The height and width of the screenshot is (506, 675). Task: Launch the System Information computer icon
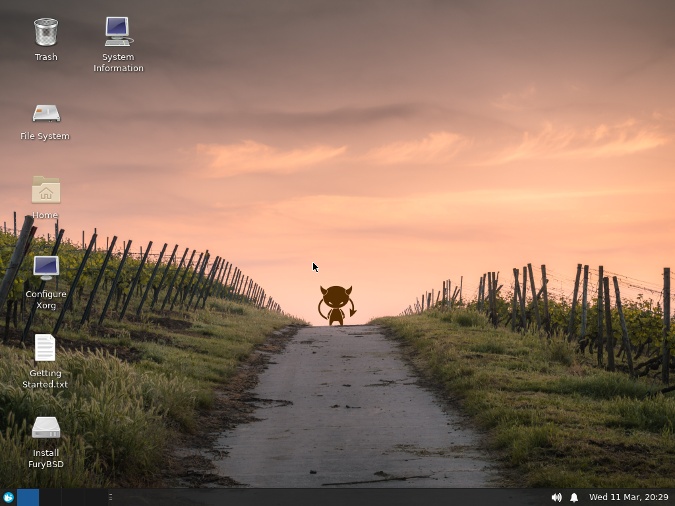click(x=118, y=32)
